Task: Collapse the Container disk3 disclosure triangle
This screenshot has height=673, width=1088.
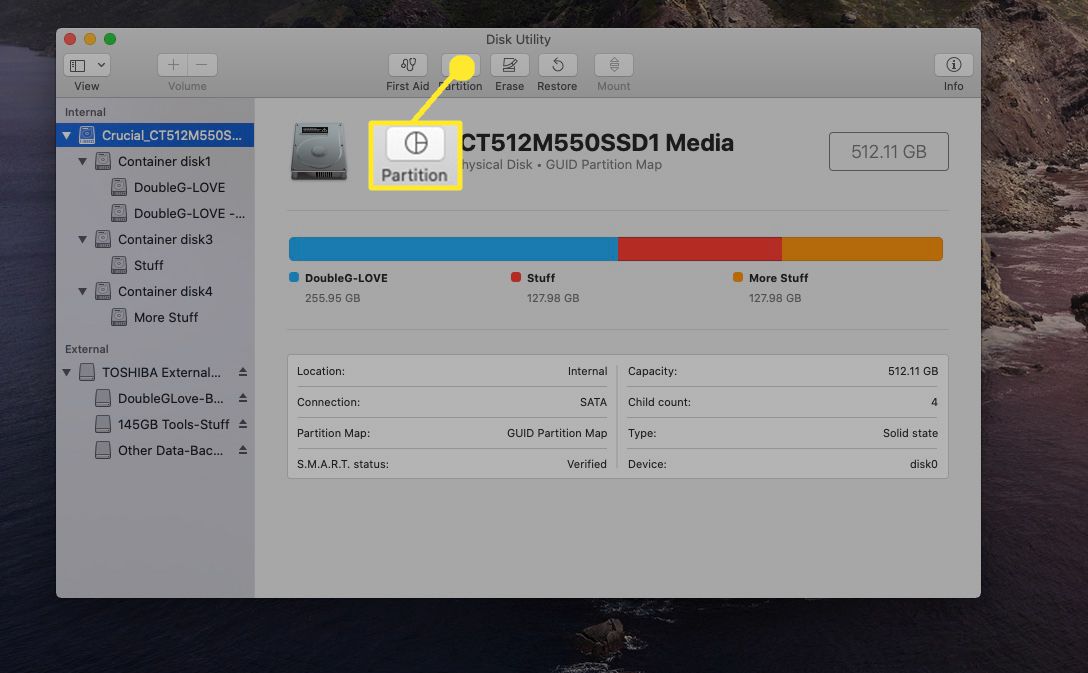Action: 83,239
